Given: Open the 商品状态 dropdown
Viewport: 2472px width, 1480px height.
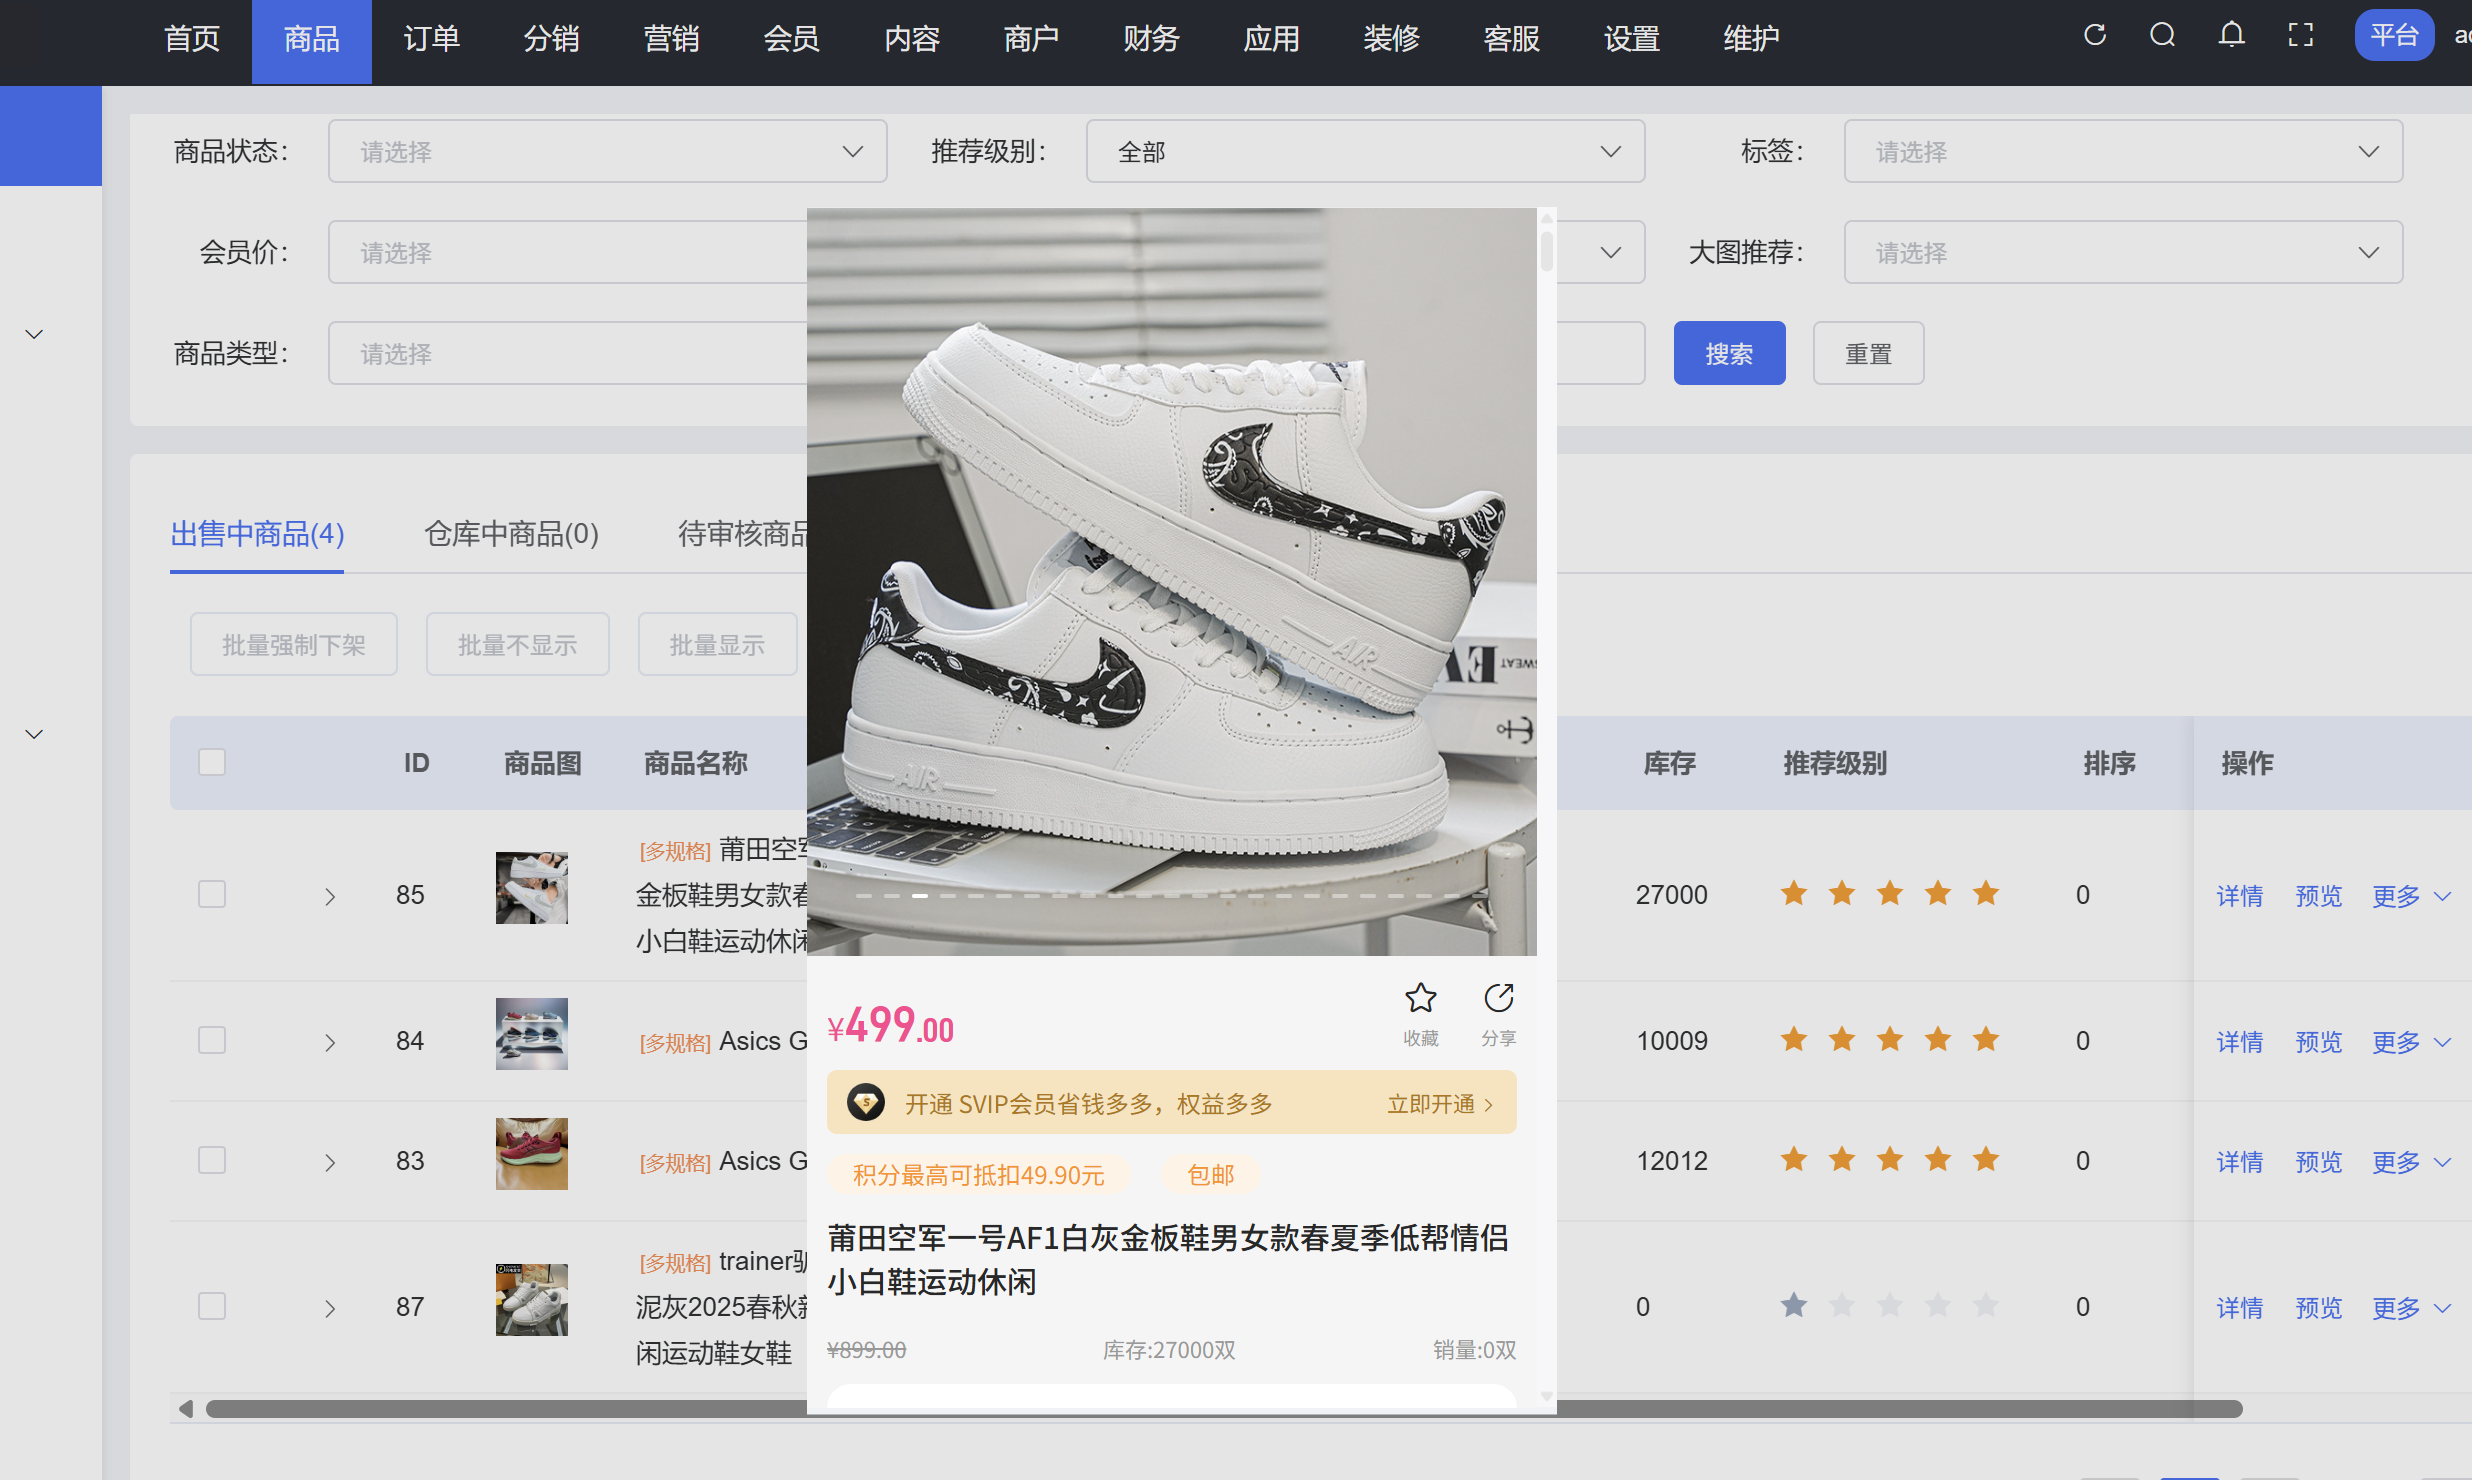Looking at the screenshot, I should pyautogui.click(x=608, y=151).
